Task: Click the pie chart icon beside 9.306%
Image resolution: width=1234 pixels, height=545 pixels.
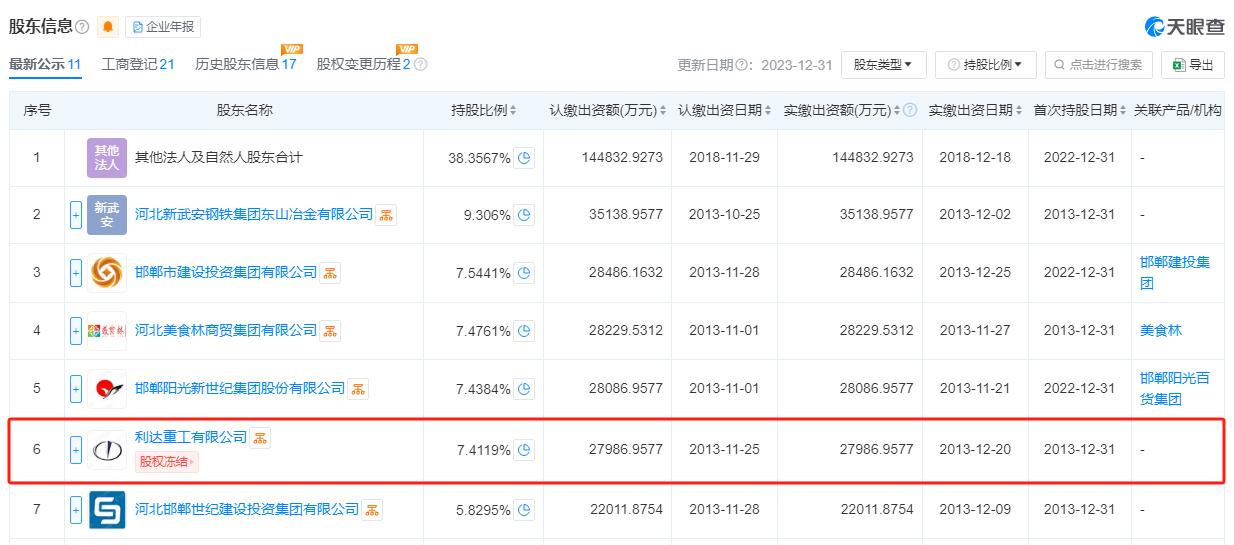Action: (524, 215)
